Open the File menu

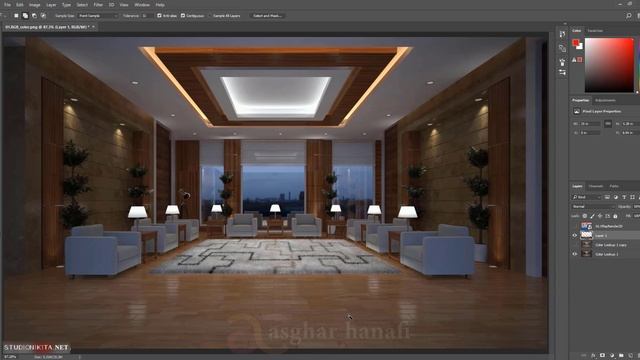7,5
